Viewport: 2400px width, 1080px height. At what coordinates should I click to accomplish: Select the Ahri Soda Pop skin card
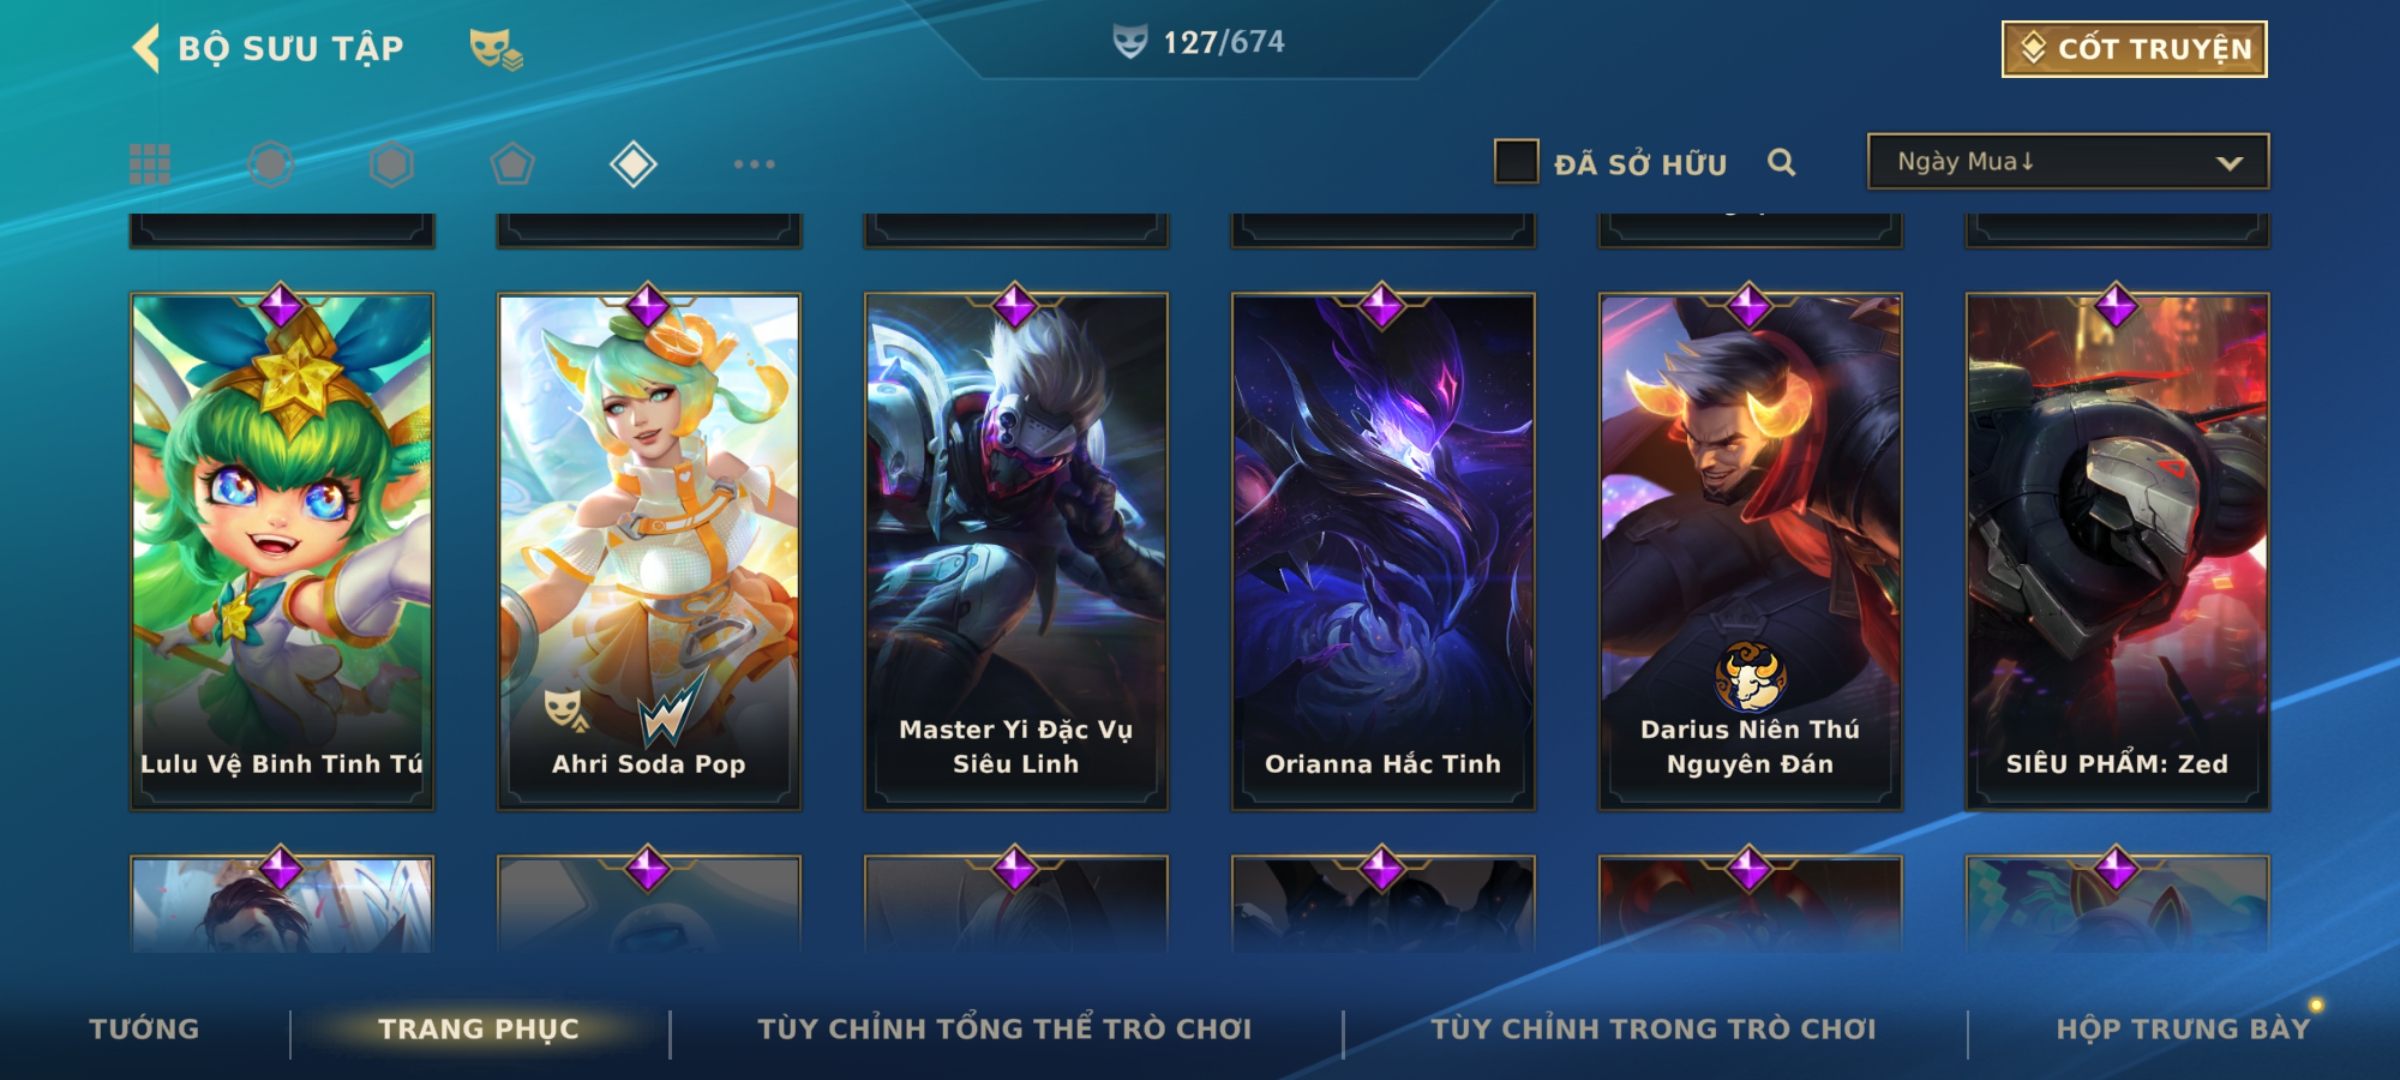(649, 550)
